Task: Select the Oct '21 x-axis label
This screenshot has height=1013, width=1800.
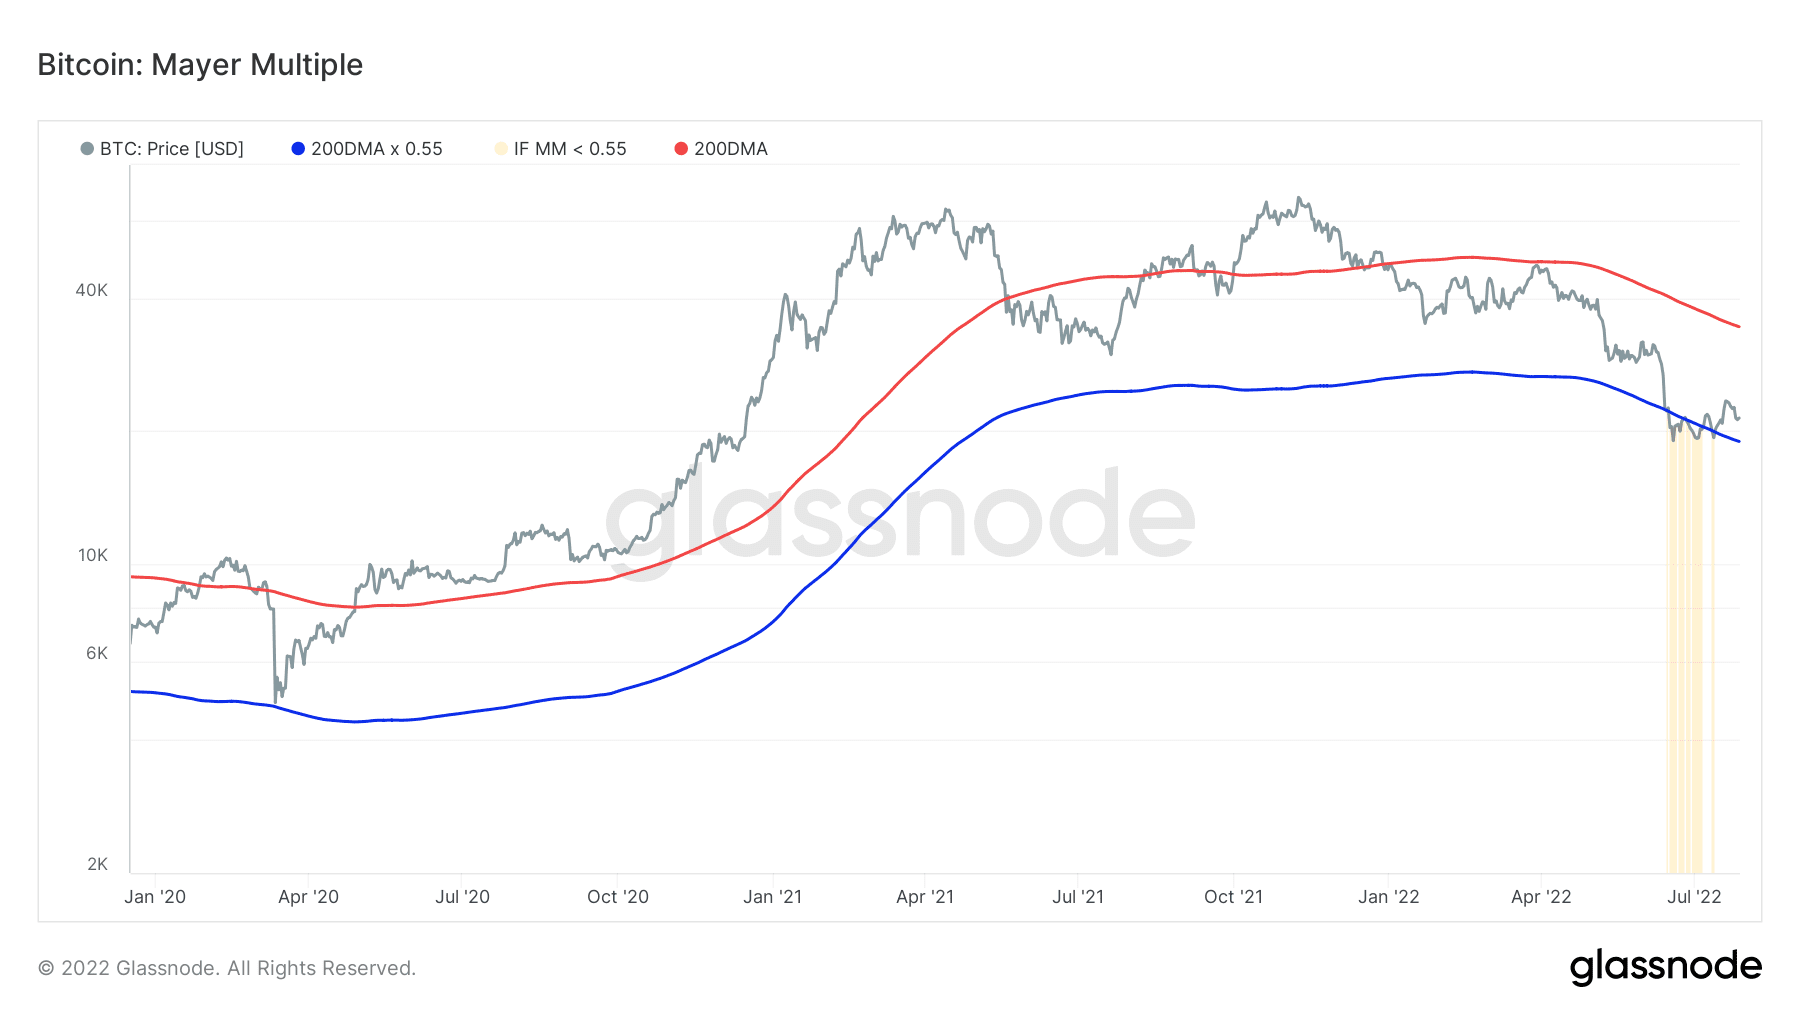Action: (x=1233, y=897)
